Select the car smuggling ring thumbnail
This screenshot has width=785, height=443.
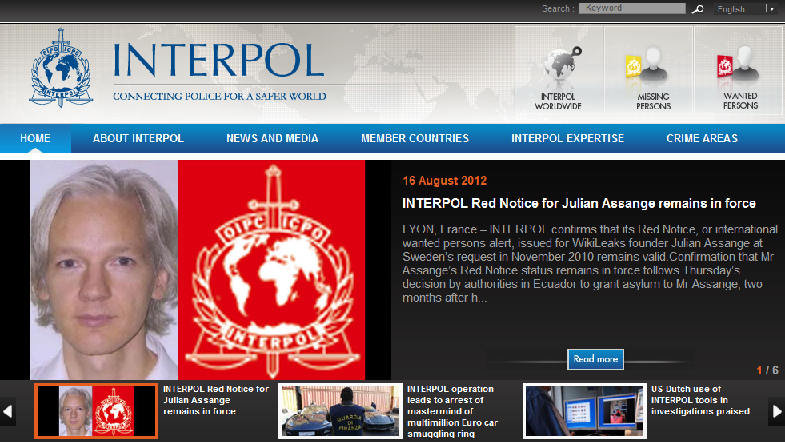(340, 411)
